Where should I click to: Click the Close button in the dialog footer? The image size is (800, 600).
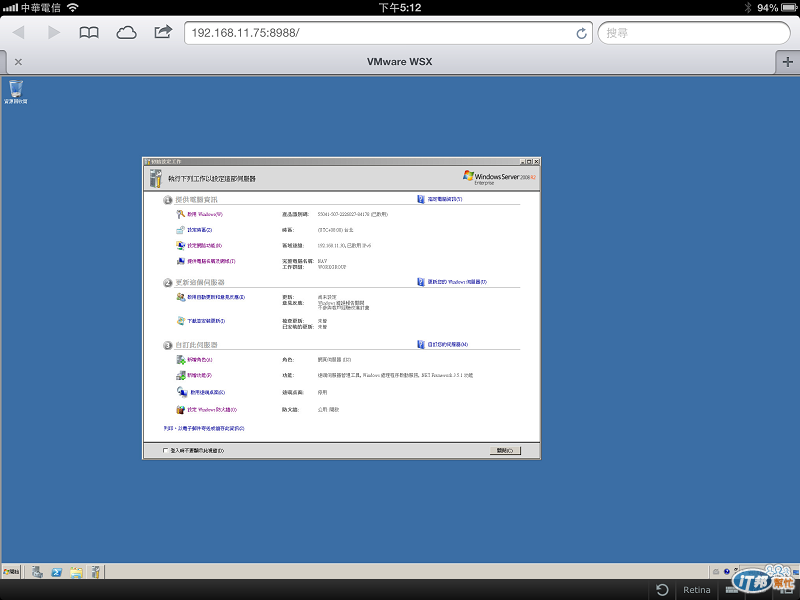(x=505, y=451)
